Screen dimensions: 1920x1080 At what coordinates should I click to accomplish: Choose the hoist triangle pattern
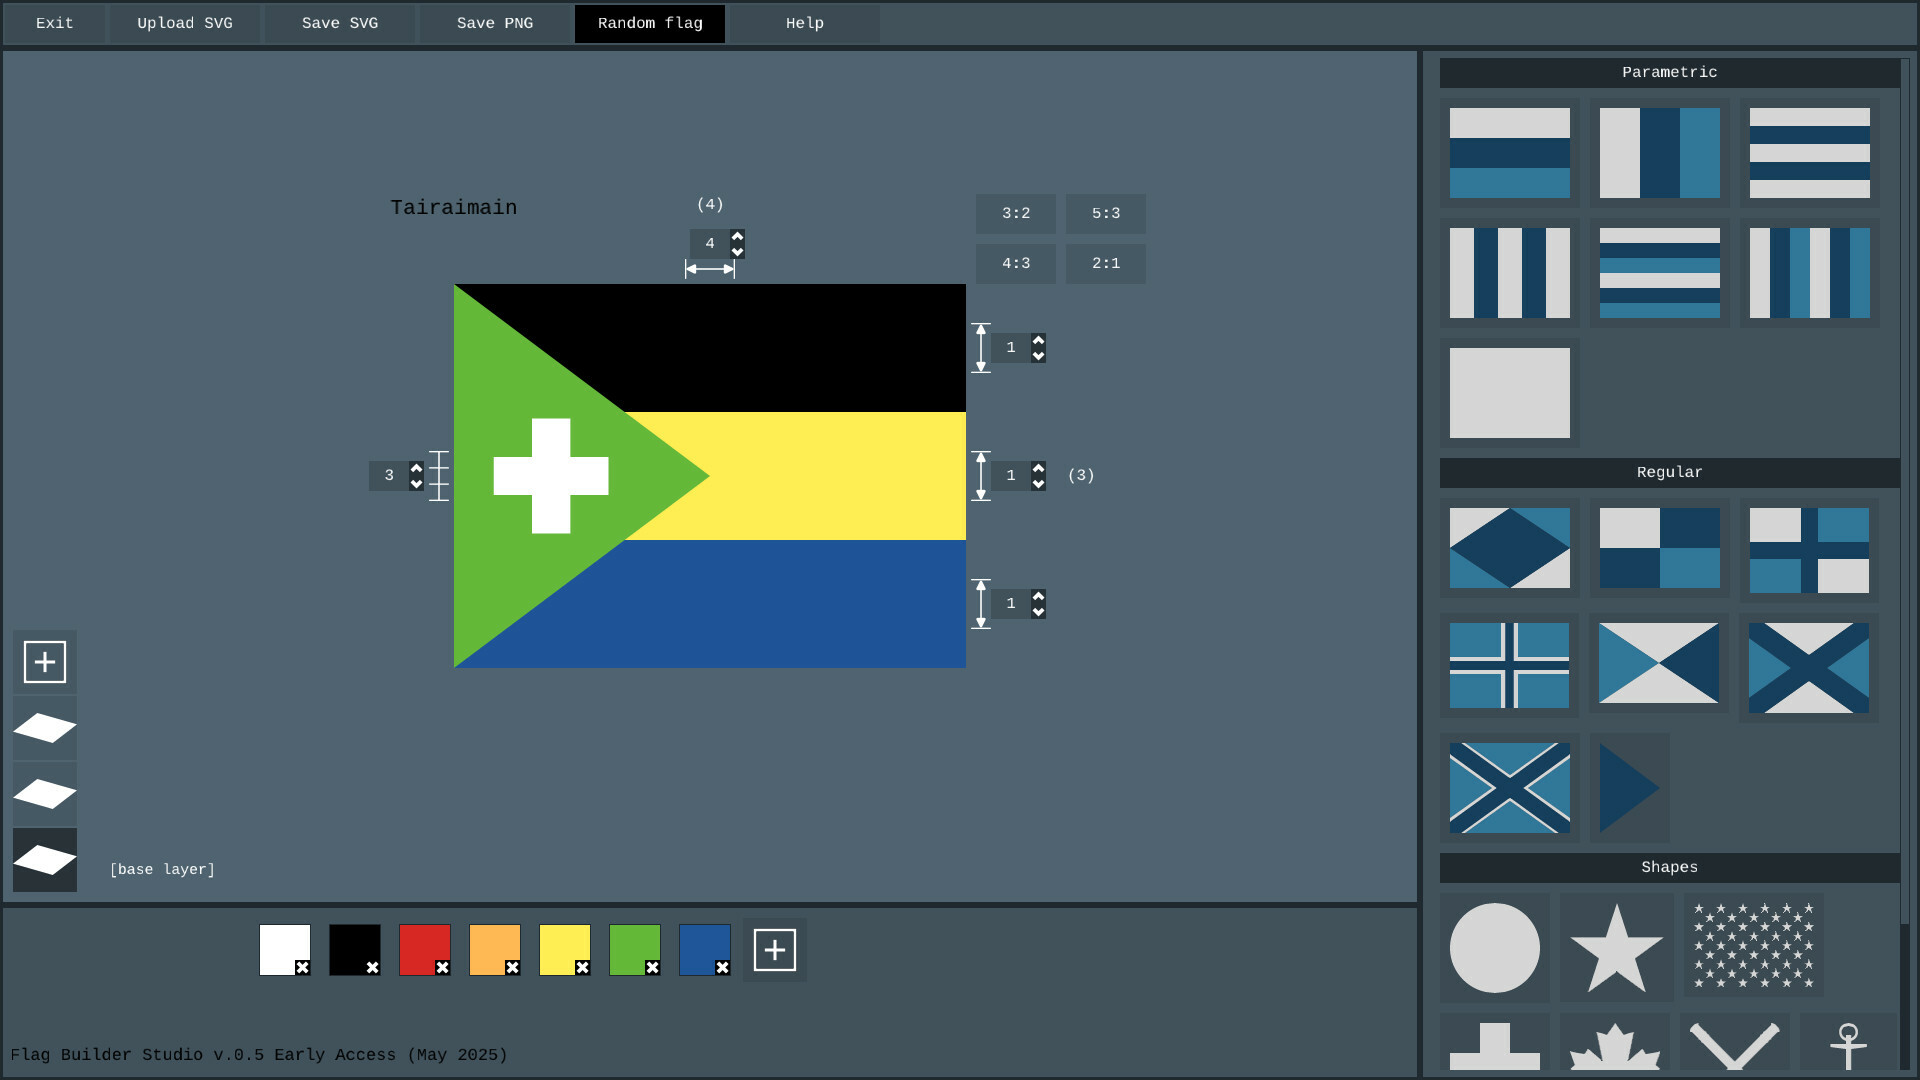coord(1629,788)
